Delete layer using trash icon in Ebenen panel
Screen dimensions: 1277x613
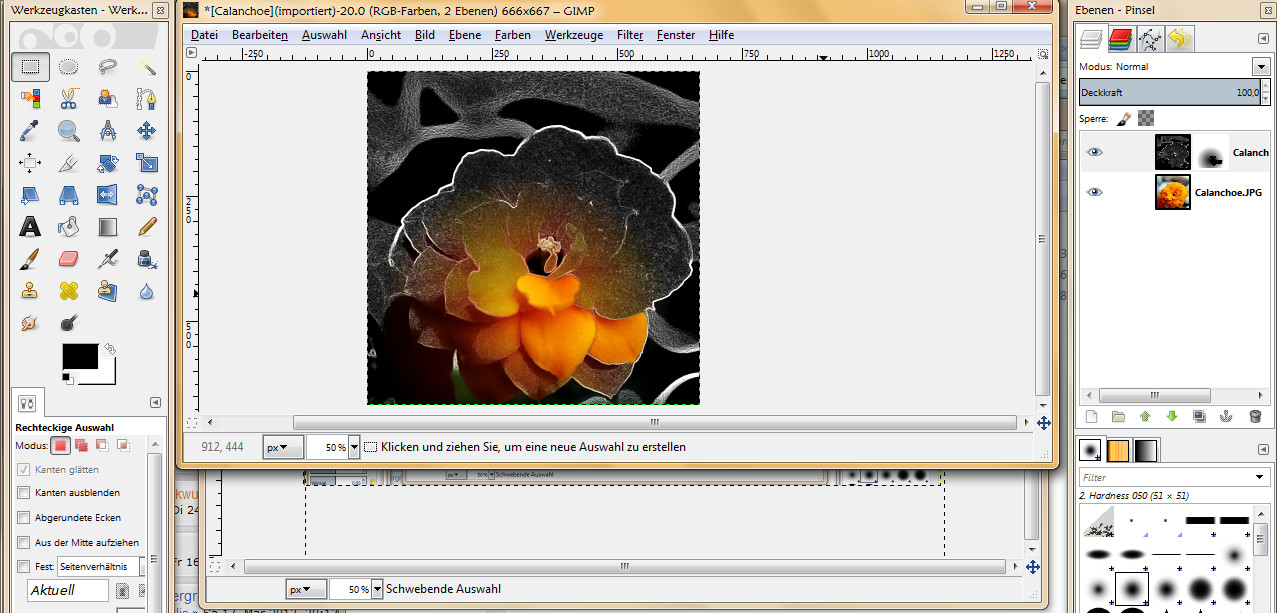[1255, 416]
